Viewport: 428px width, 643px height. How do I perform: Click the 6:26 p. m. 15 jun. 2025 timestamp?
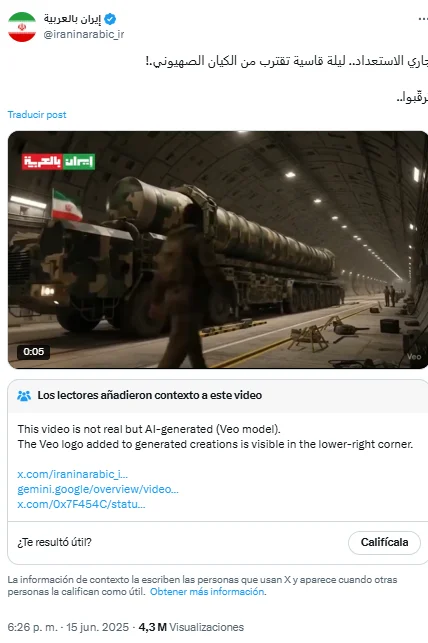(x=68, y=627)
